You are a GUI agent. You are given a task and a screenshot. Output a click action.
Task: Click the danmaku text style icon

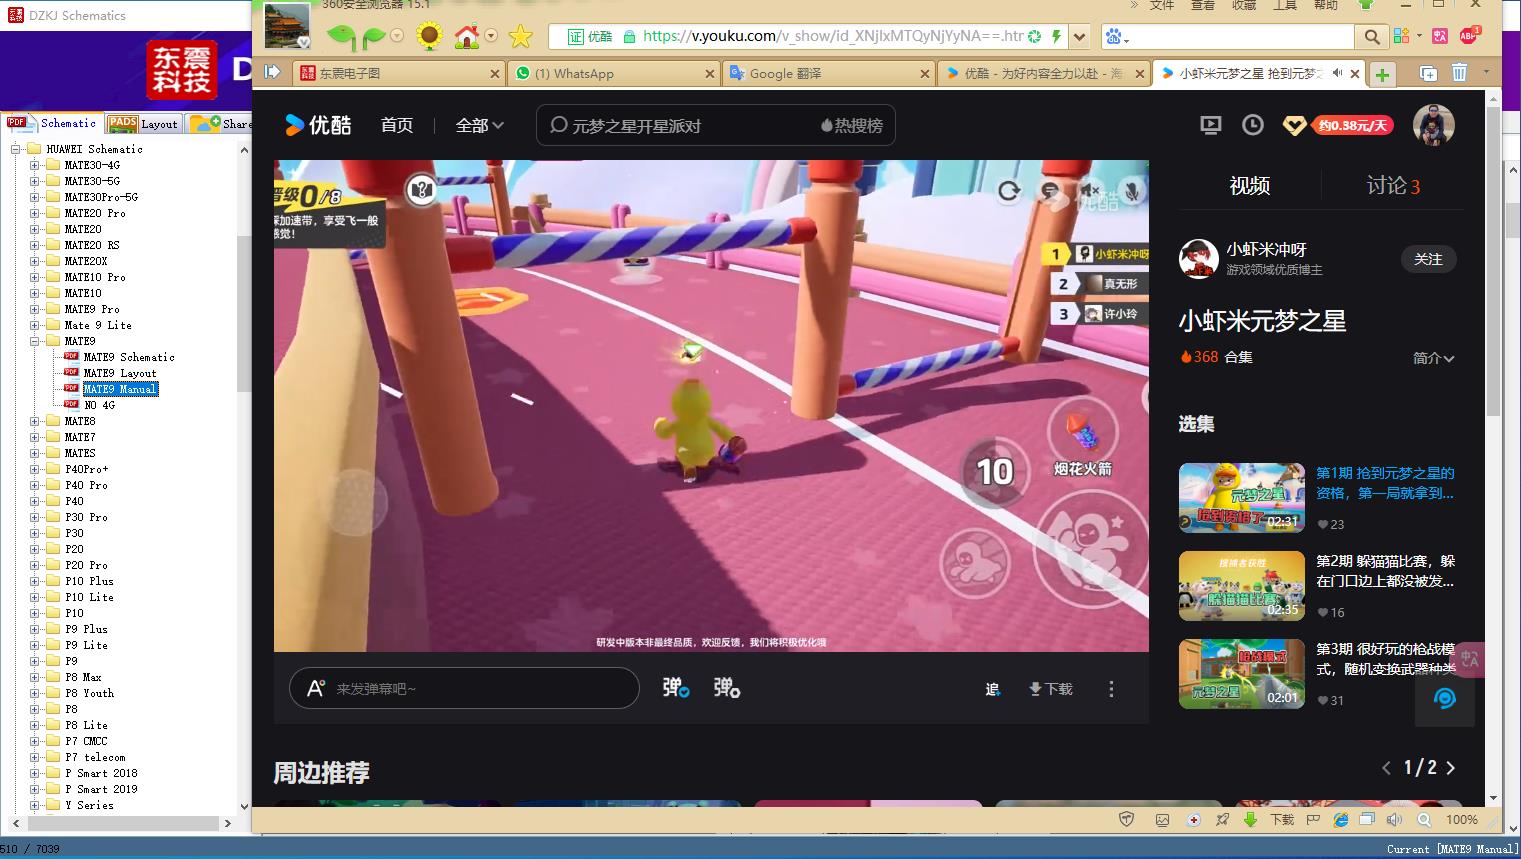tap(316, 688)
